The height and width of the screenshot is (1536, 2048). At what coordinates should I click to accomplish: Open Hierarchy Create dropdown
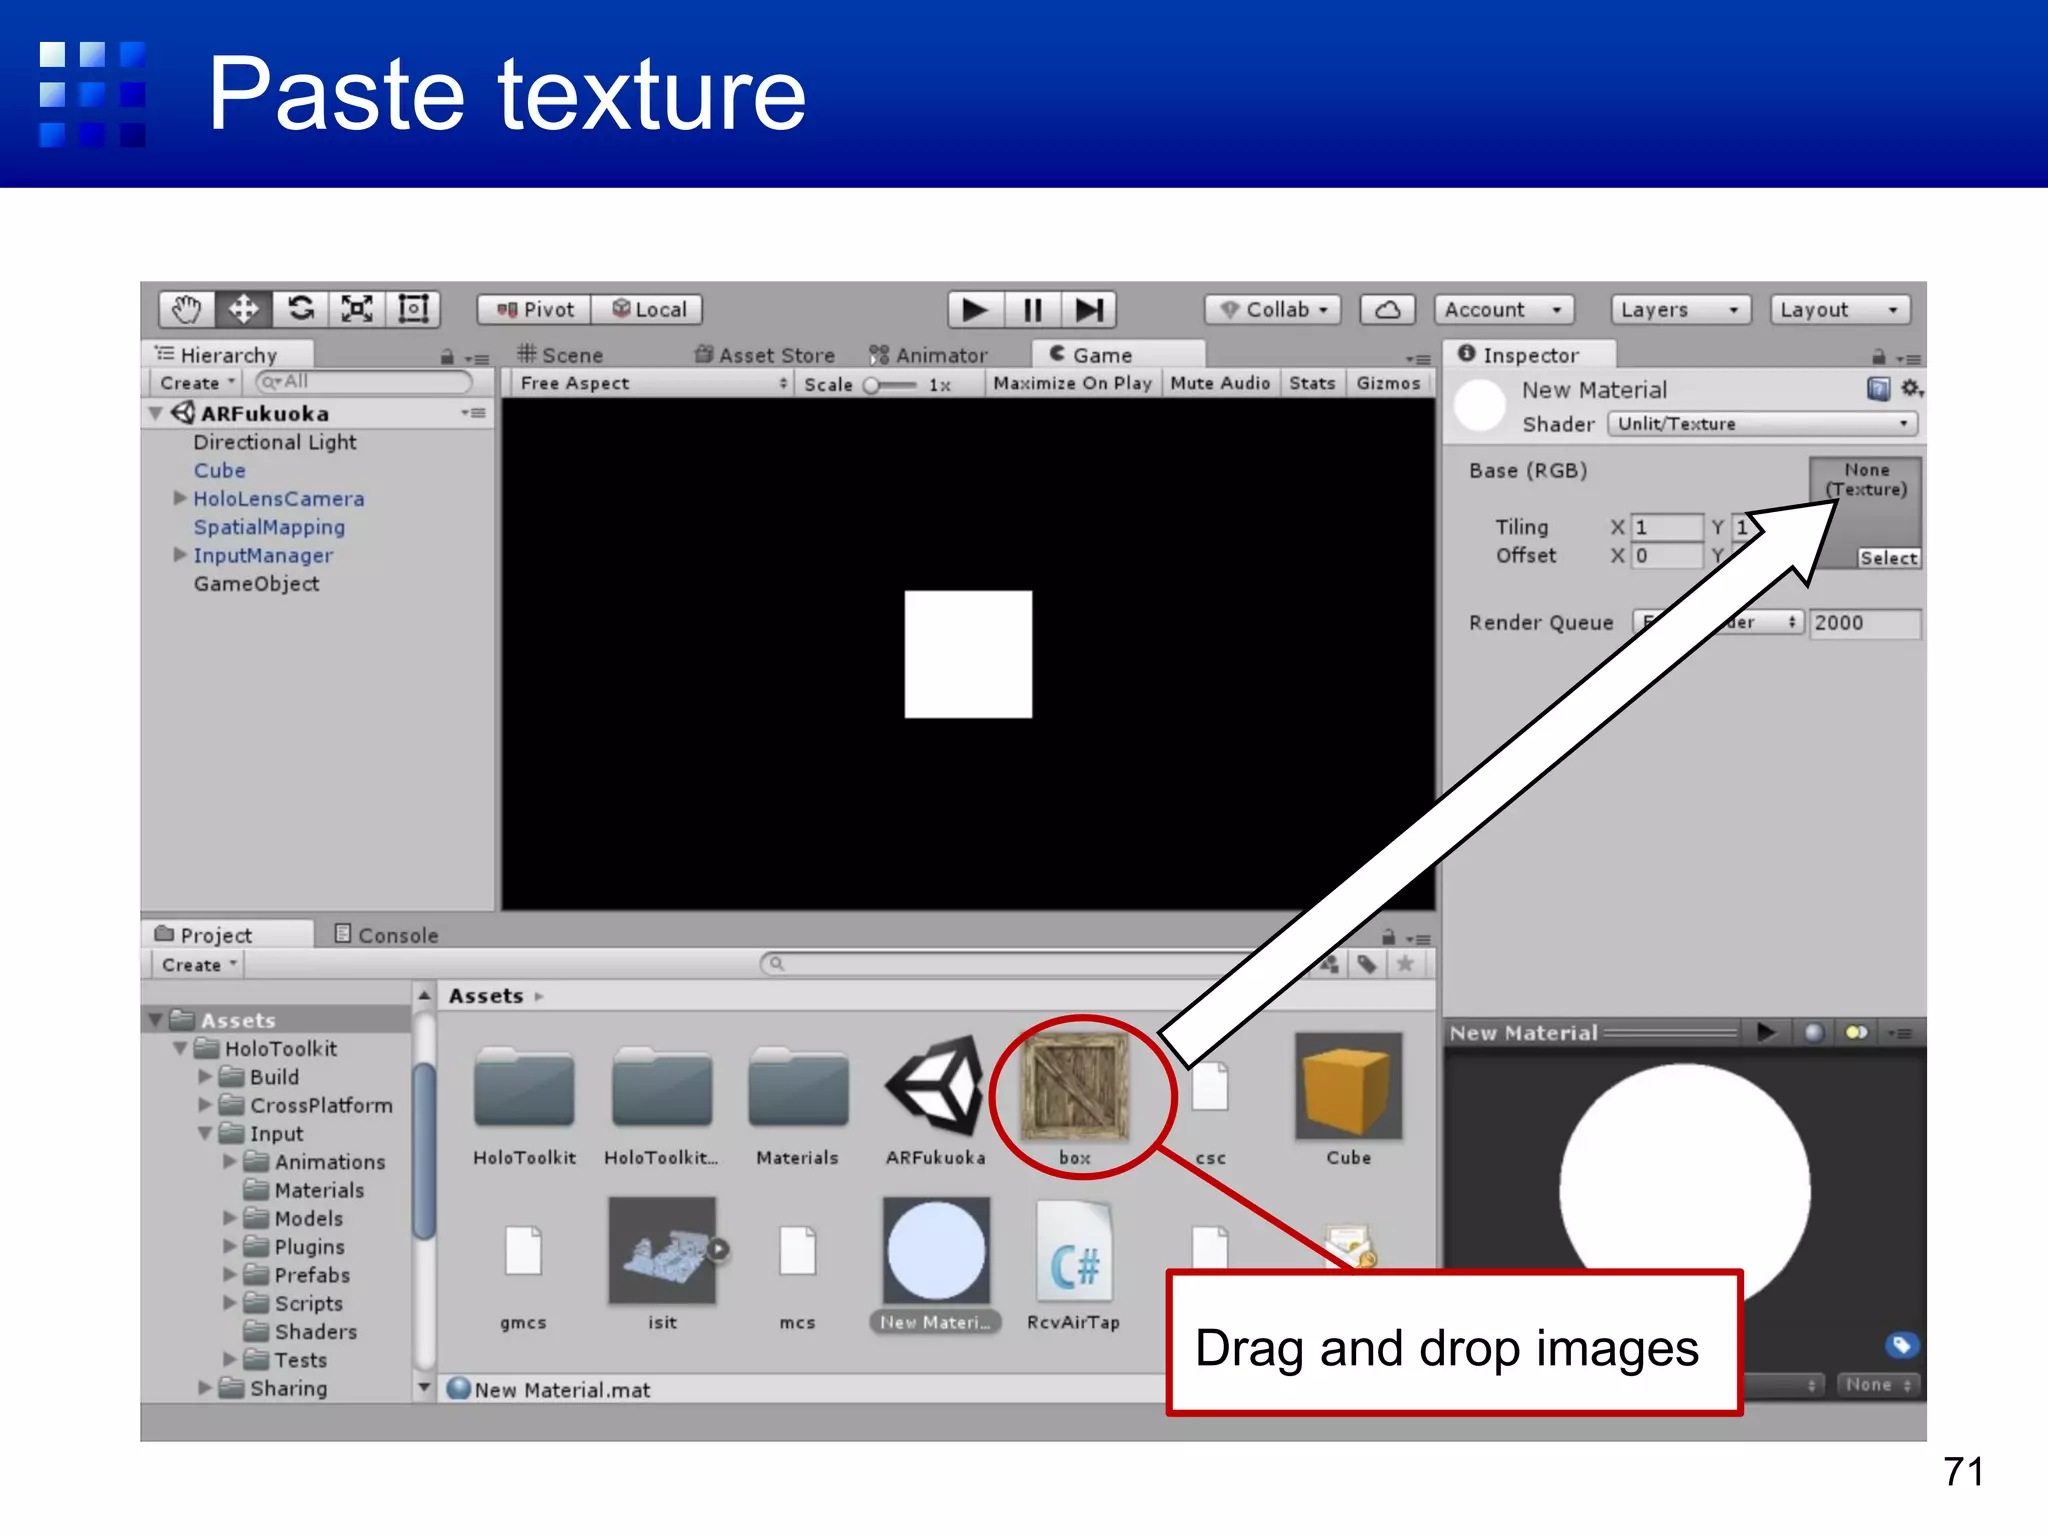pyautogui.click(x=197, y=383)
